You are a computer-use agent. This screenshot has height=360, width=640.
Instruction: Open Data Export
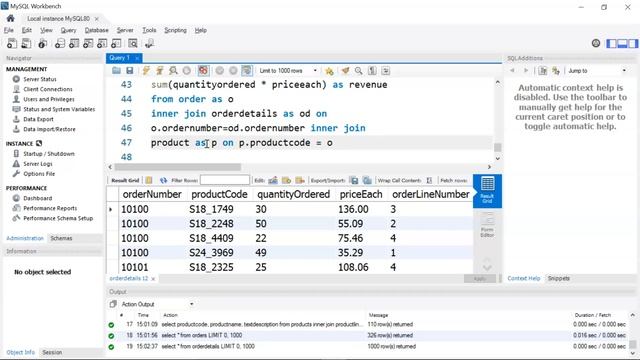[x=38, y=119]
